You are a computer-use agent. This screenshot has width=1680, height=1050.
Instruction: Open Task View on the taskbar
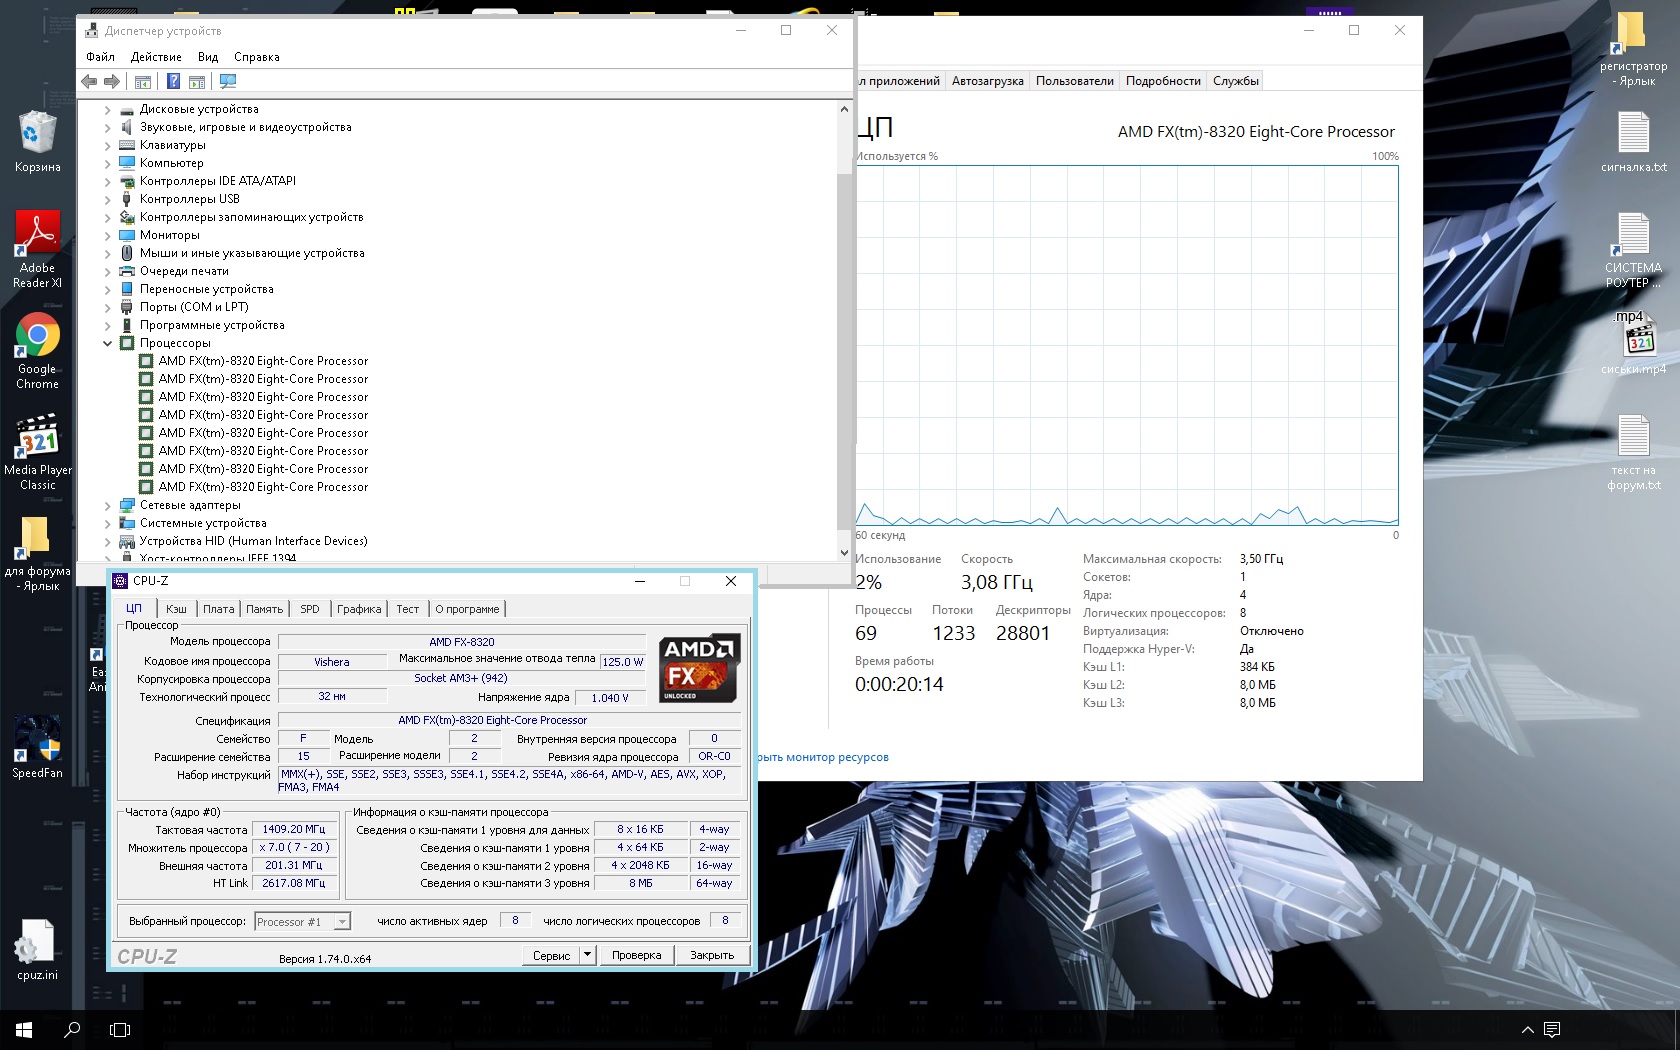coord(120,1029)
